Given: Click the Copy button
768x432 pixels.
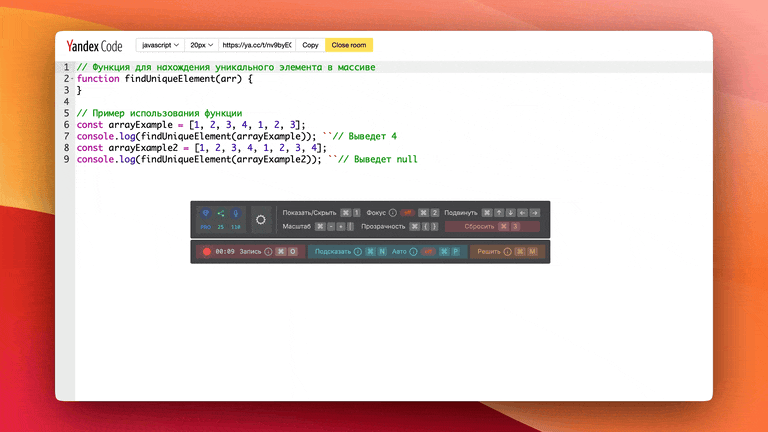Looking at the screenshot, I should (x=310, y=45).
